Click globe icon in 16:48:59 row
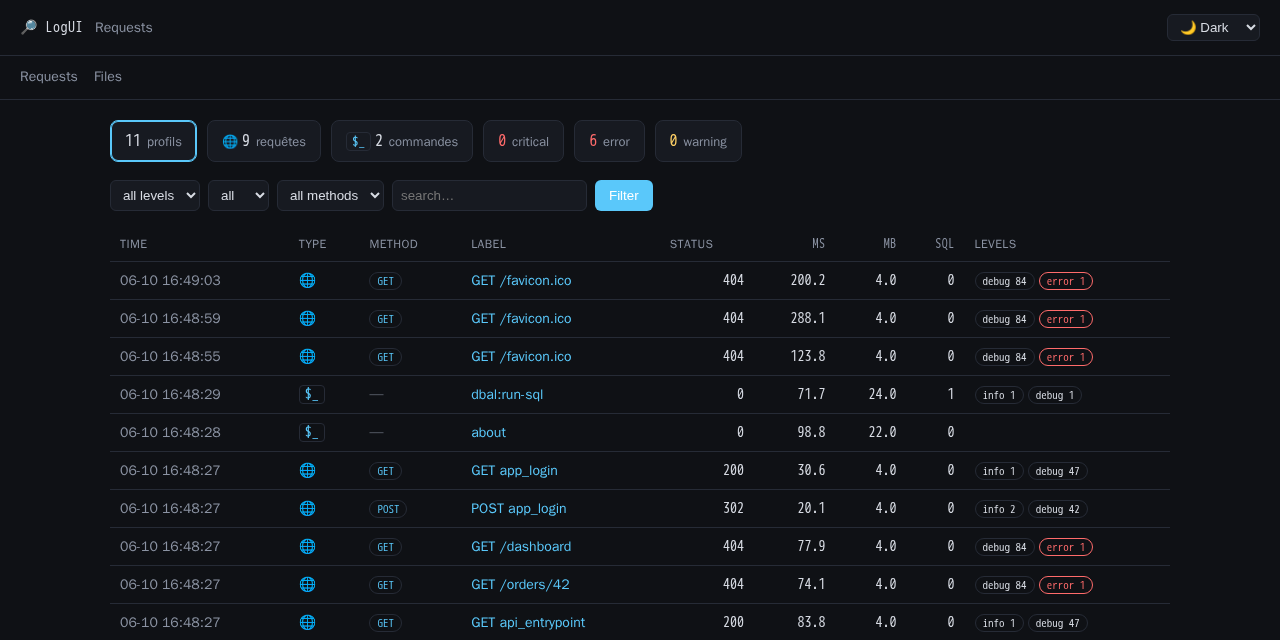Image resolution: width=1280 pixels, height=640 pixels. point(307,318)
